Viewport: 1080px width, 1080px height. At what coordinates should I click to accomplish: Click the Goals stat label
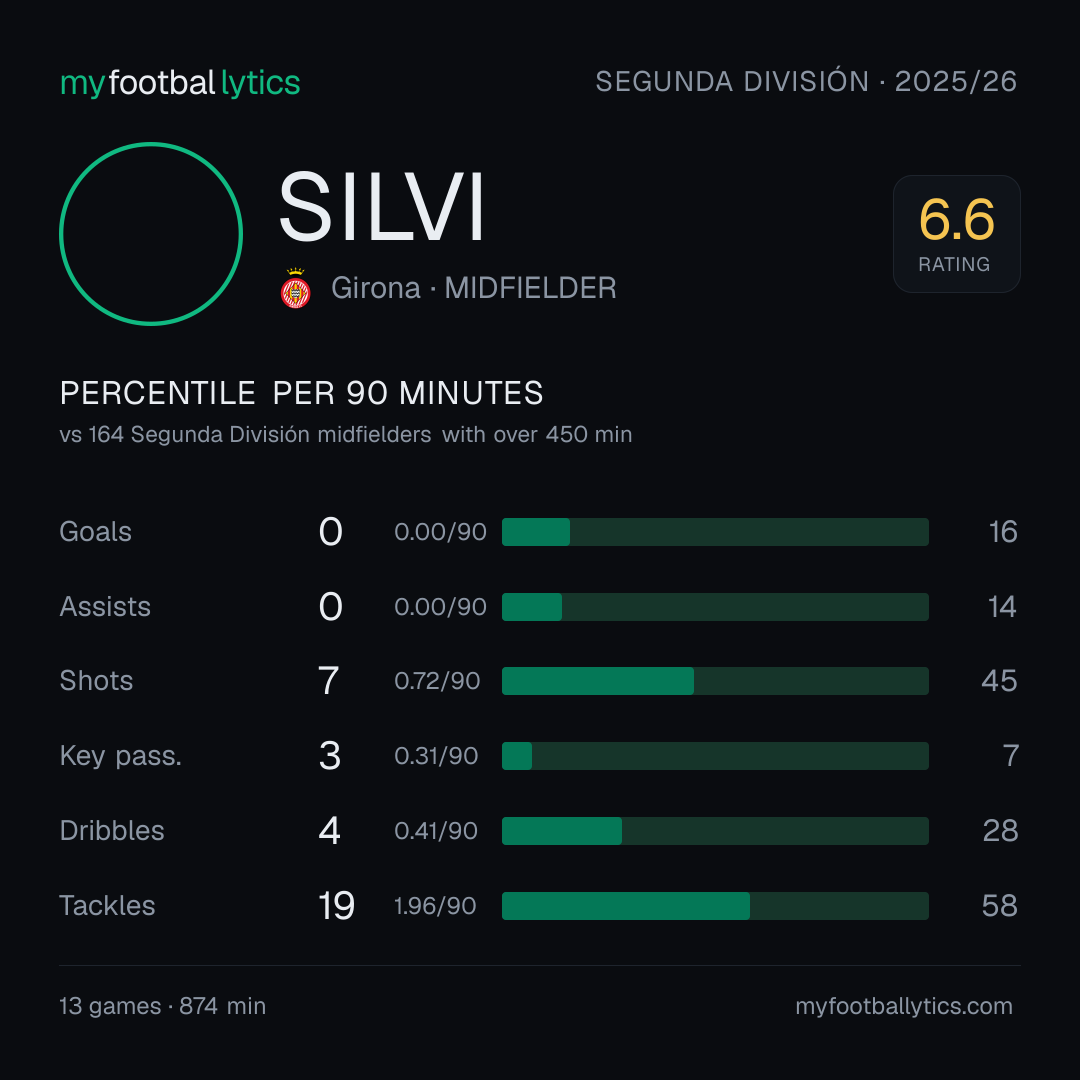click(96, 532)
